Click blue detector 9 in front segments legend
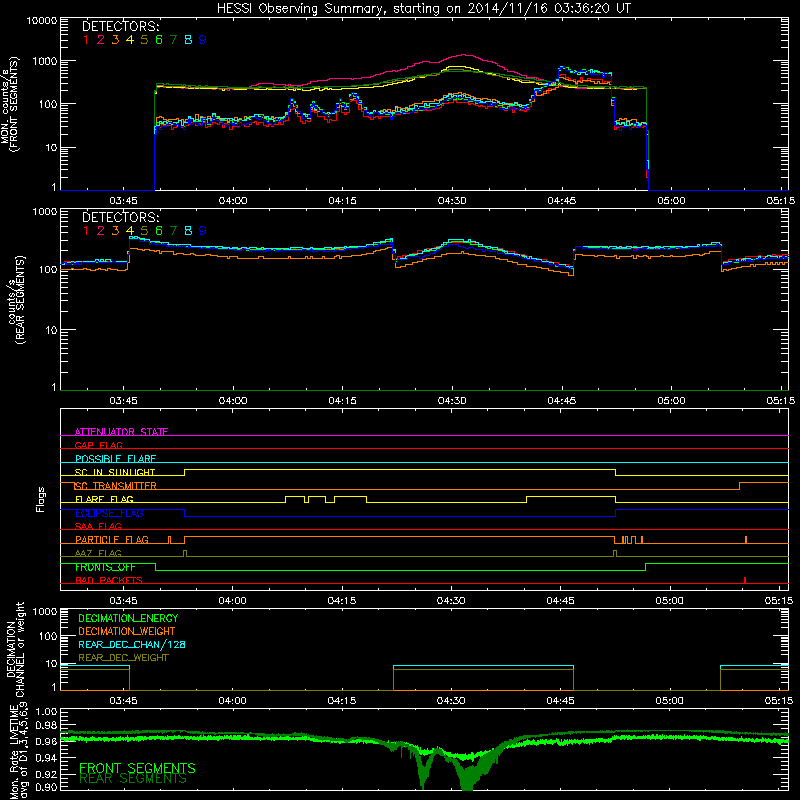The image size is (800, 800). coord(203,39)
